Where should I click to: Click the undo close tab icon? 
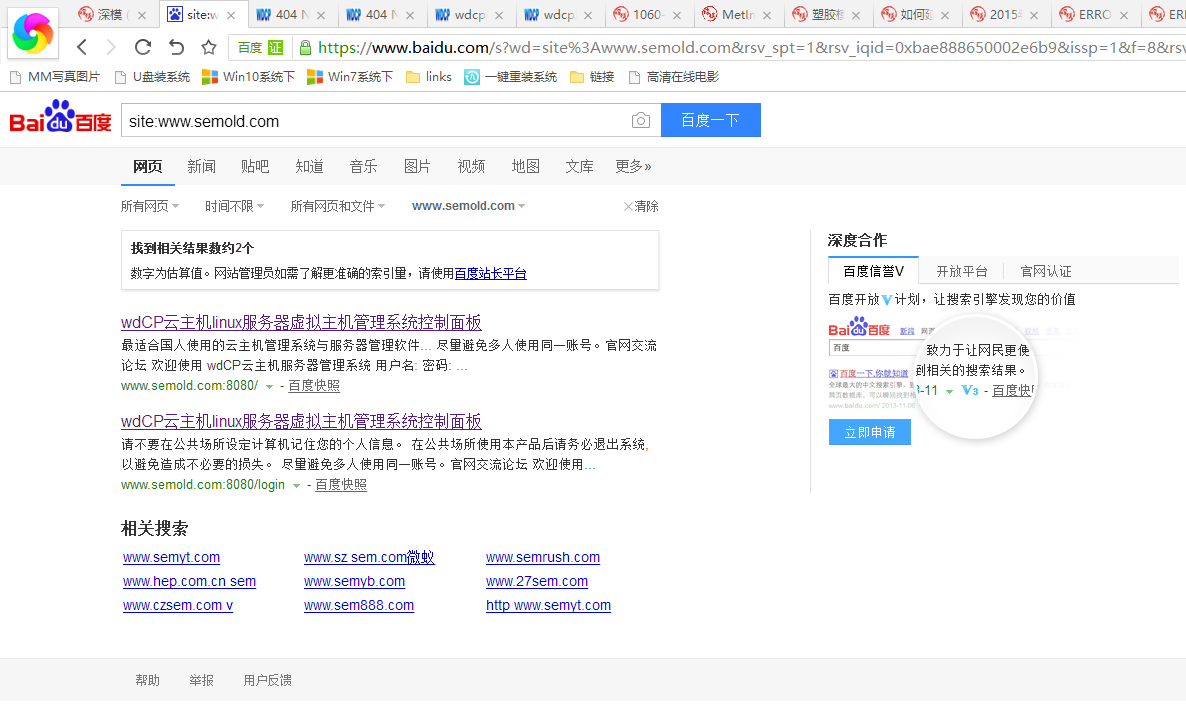(176, 48)
